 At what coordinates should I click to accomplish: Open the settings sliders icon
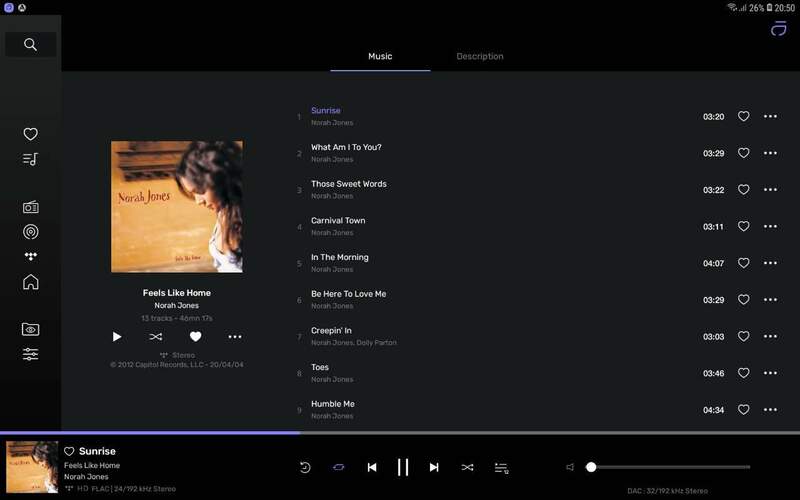(x=30, y=354)
